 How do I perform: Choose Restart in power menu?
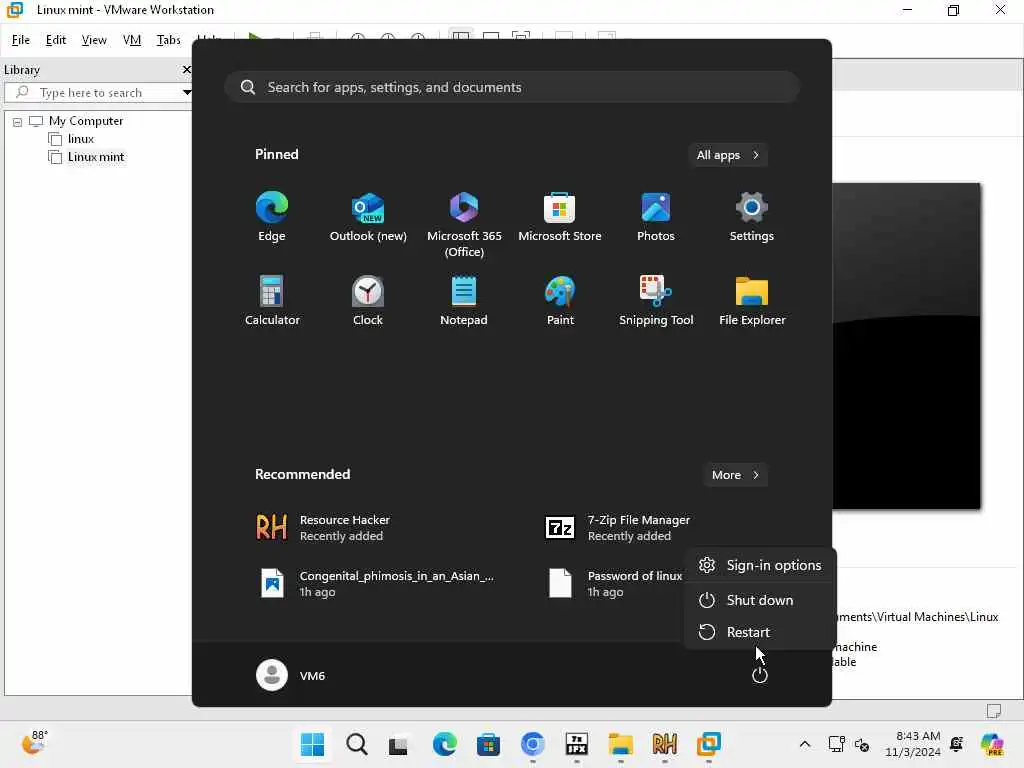pos(760,632)
